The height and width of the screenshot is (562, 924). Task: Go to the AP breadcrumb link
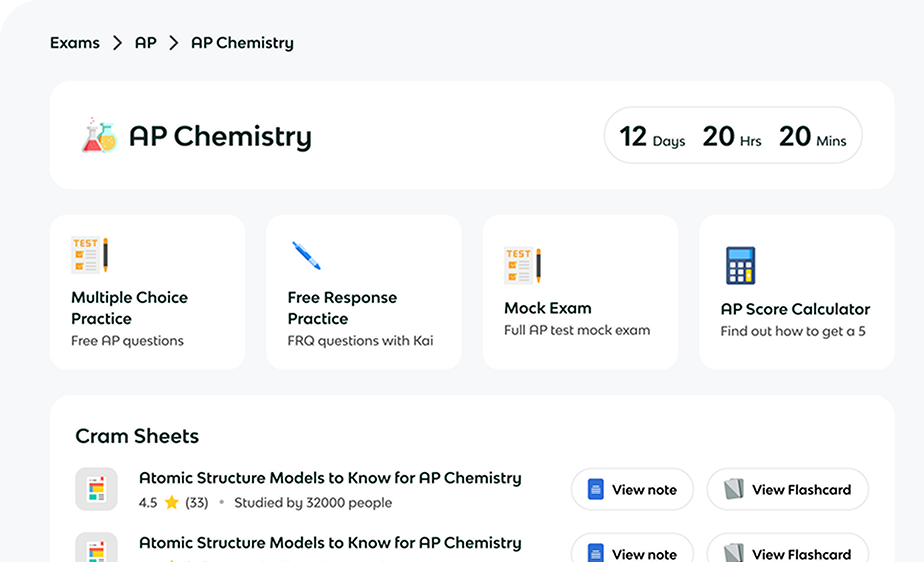[x=146, y=43]
